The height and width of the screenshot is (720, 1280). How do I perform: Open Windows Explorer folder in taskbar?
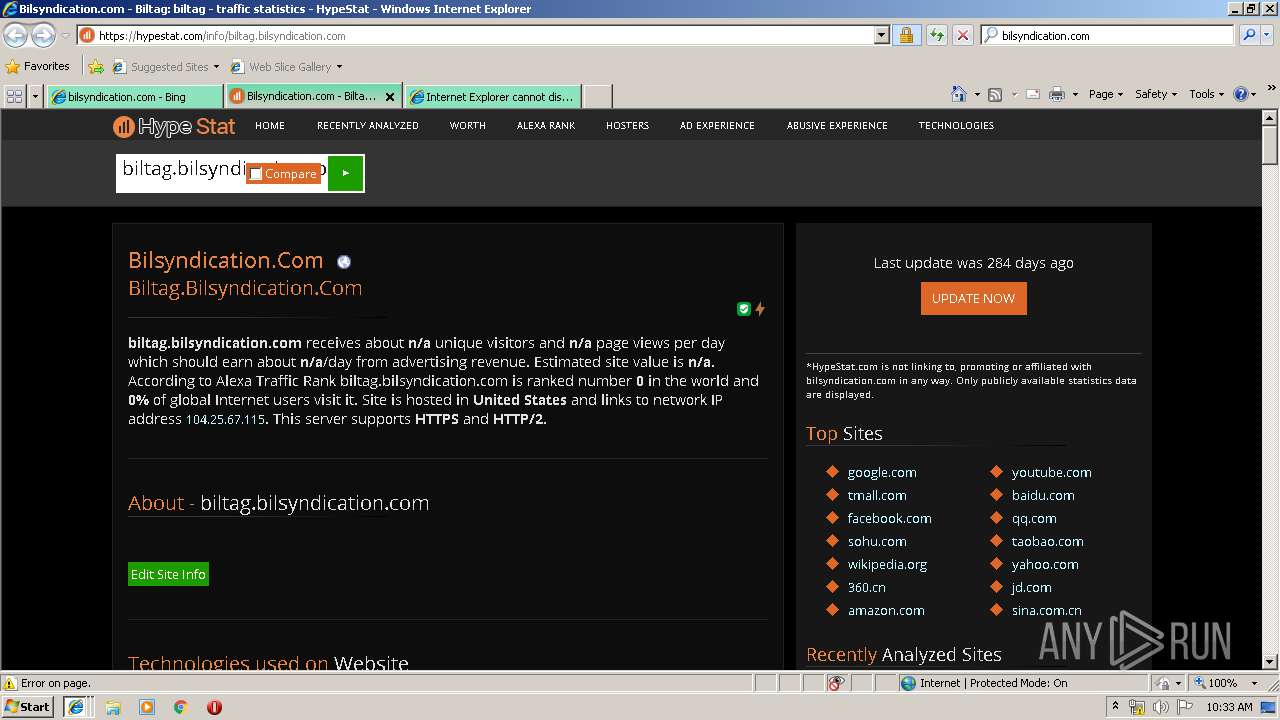(x=113, y=707)
